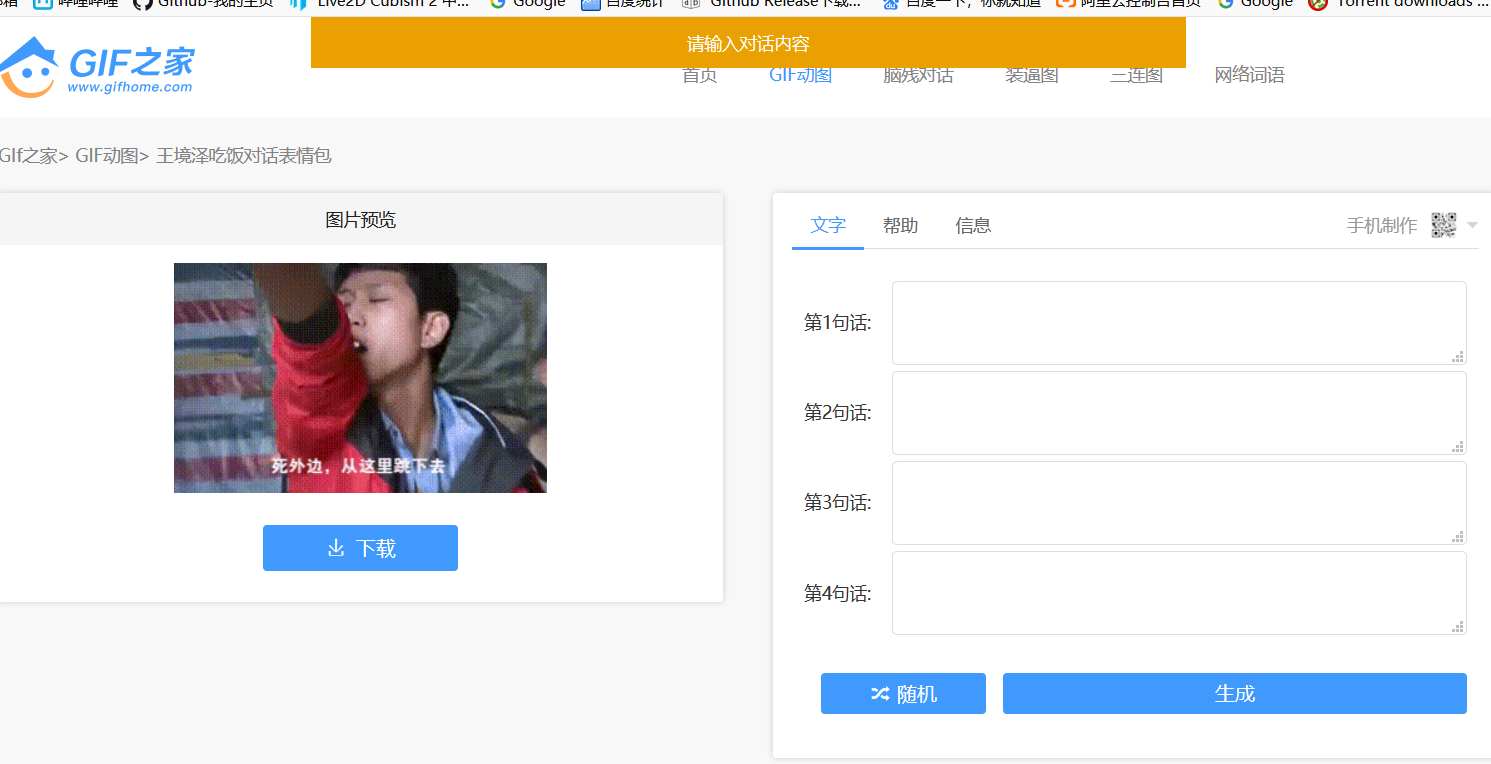This screenshot has height=764, width=1491.
Task: Switch to the 文字 tab
Action: pos(828,225)
